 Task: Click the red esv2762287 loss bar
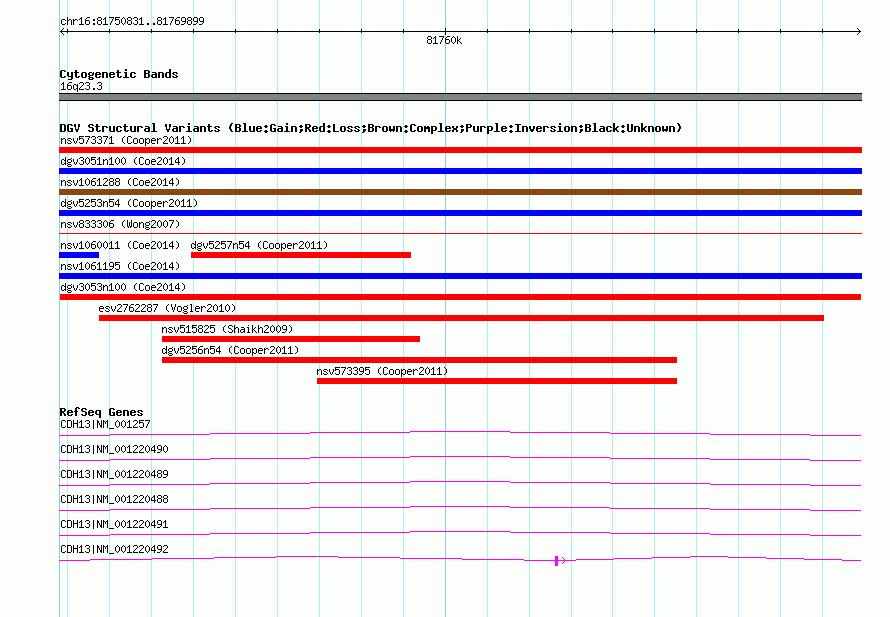coord(461,318)
